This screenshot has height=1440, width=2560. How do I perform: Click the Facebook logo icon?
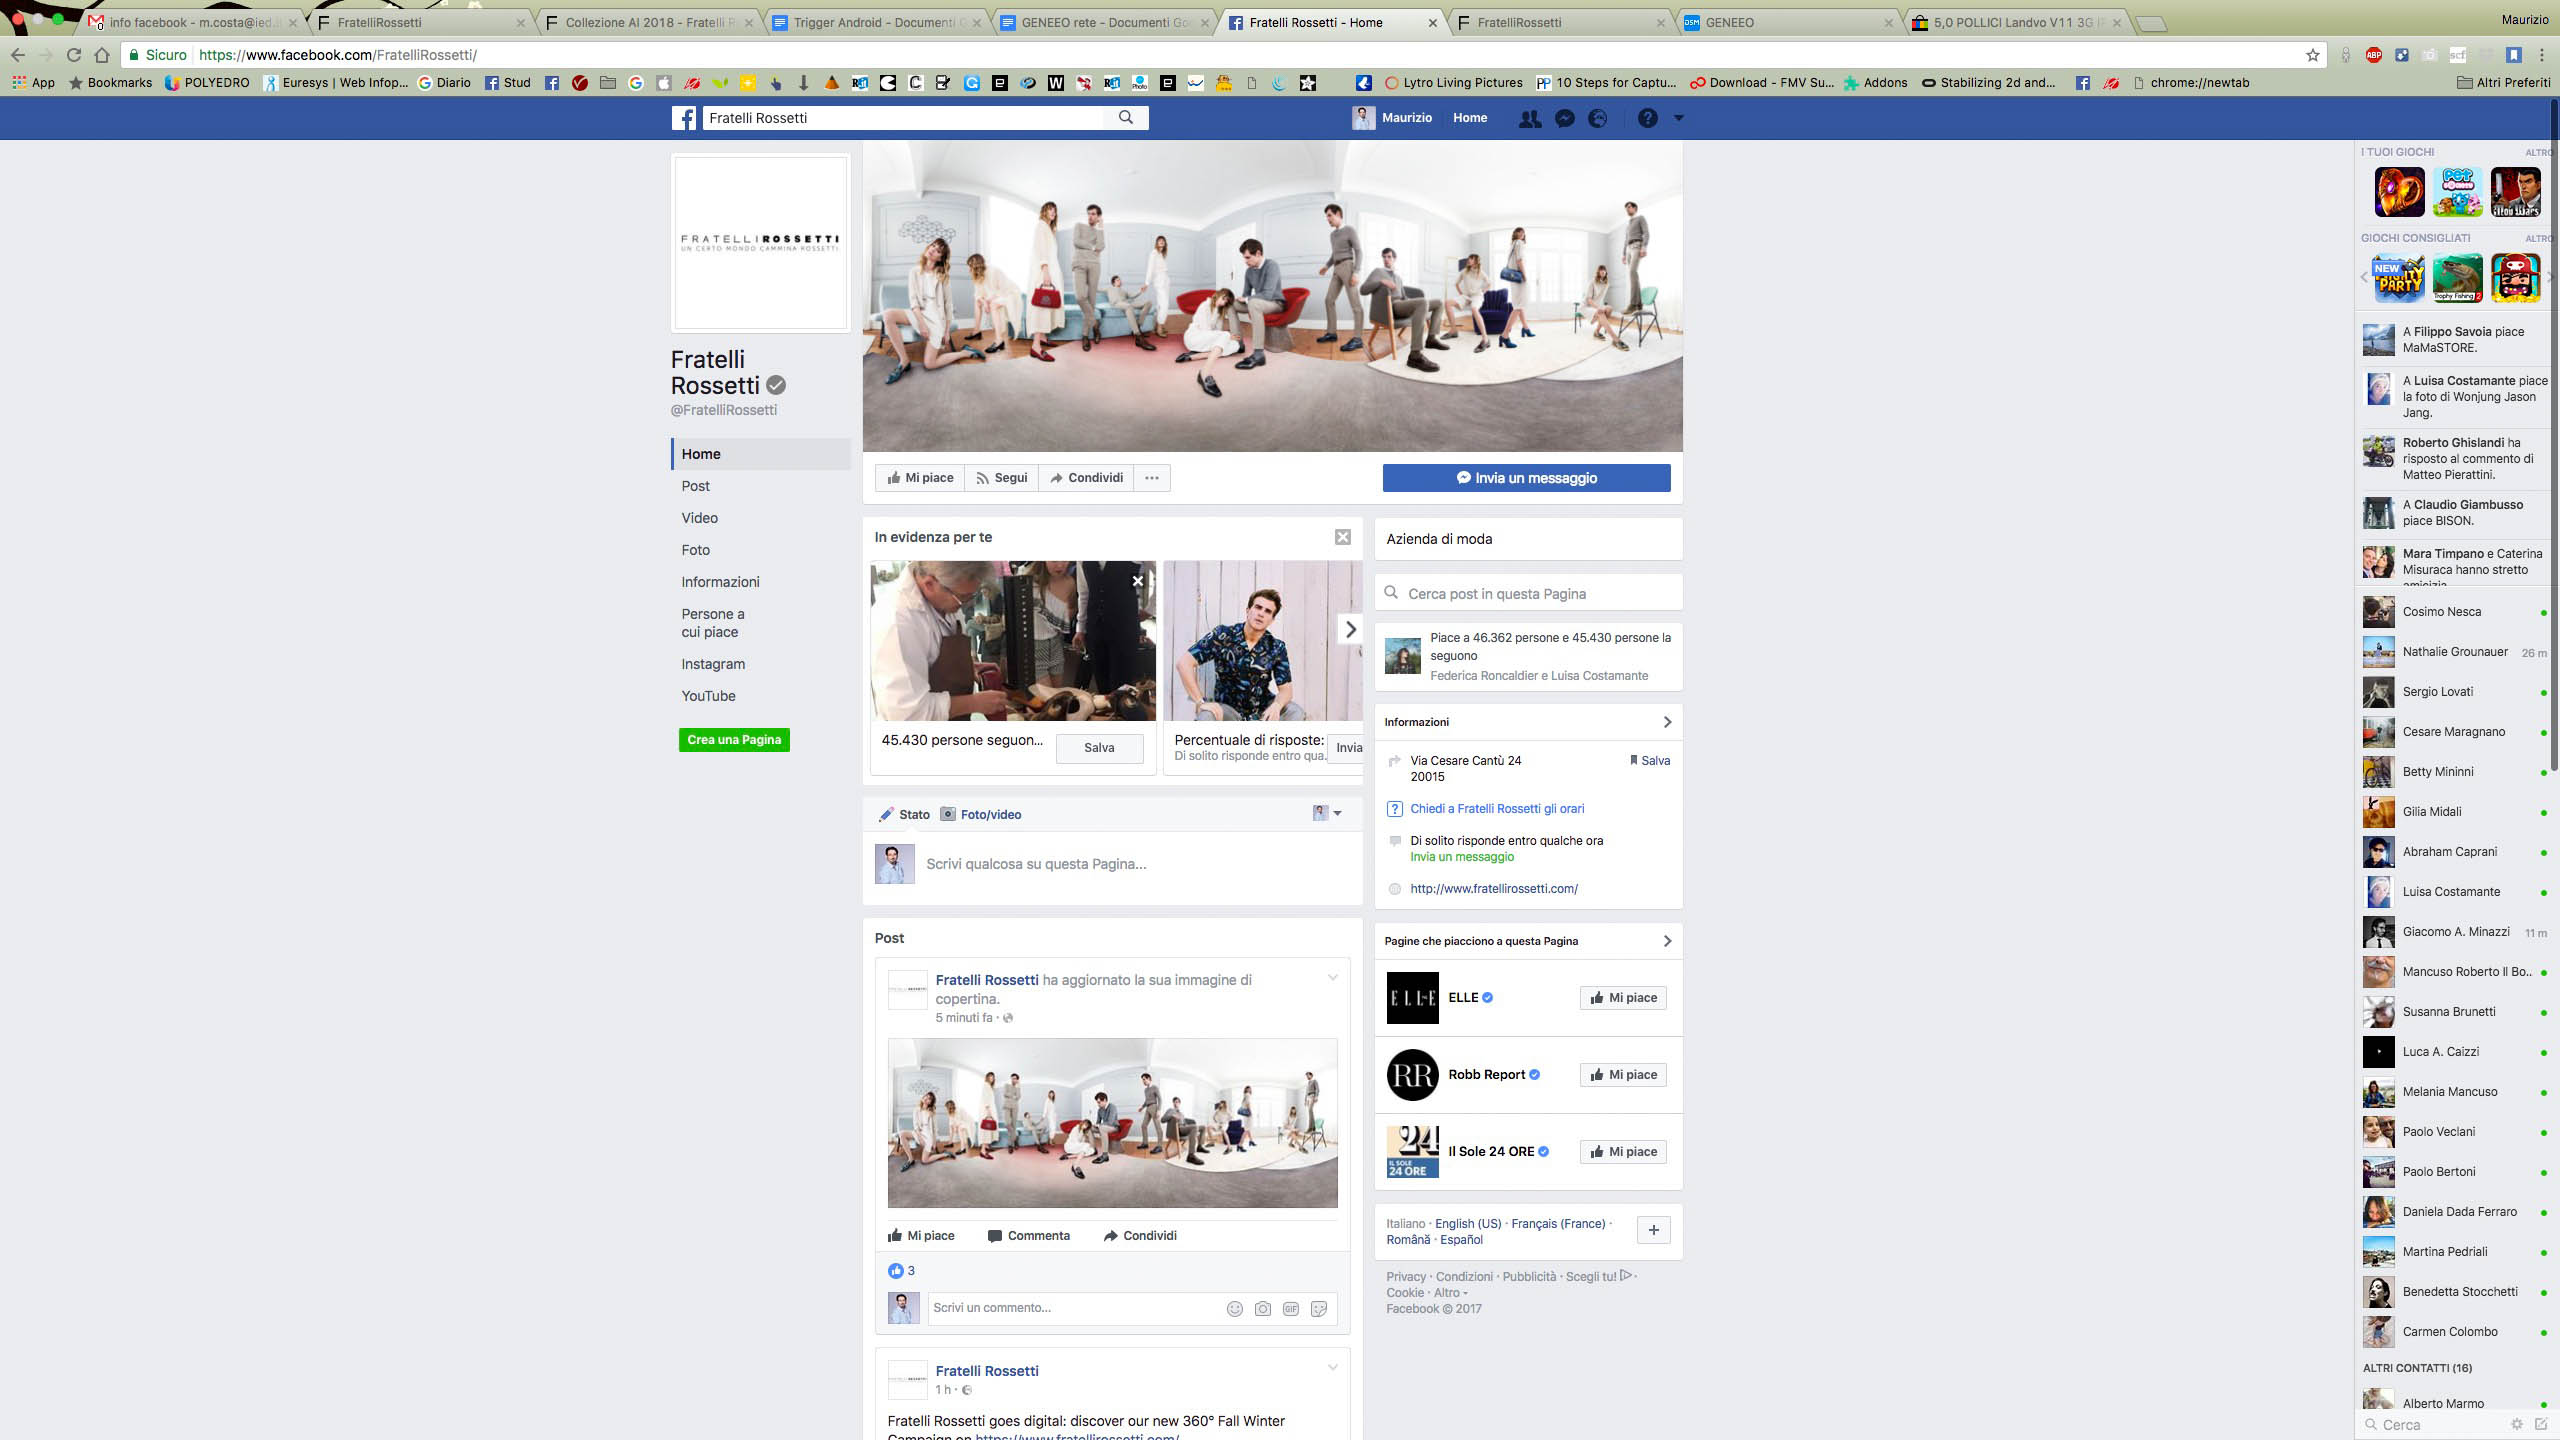coord(684,118)
